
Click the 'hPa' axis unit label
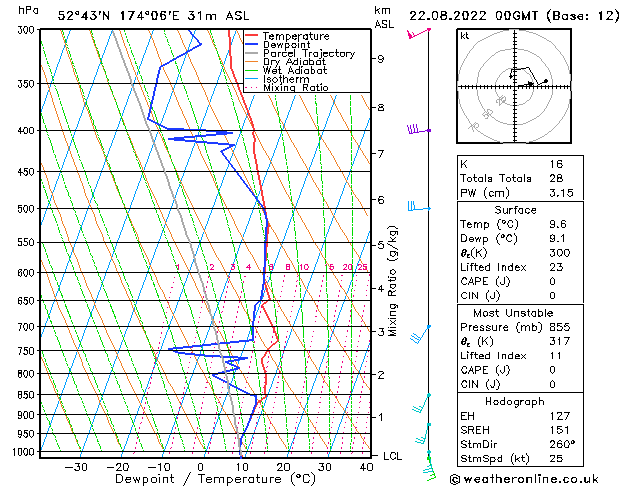coord(28,11)
